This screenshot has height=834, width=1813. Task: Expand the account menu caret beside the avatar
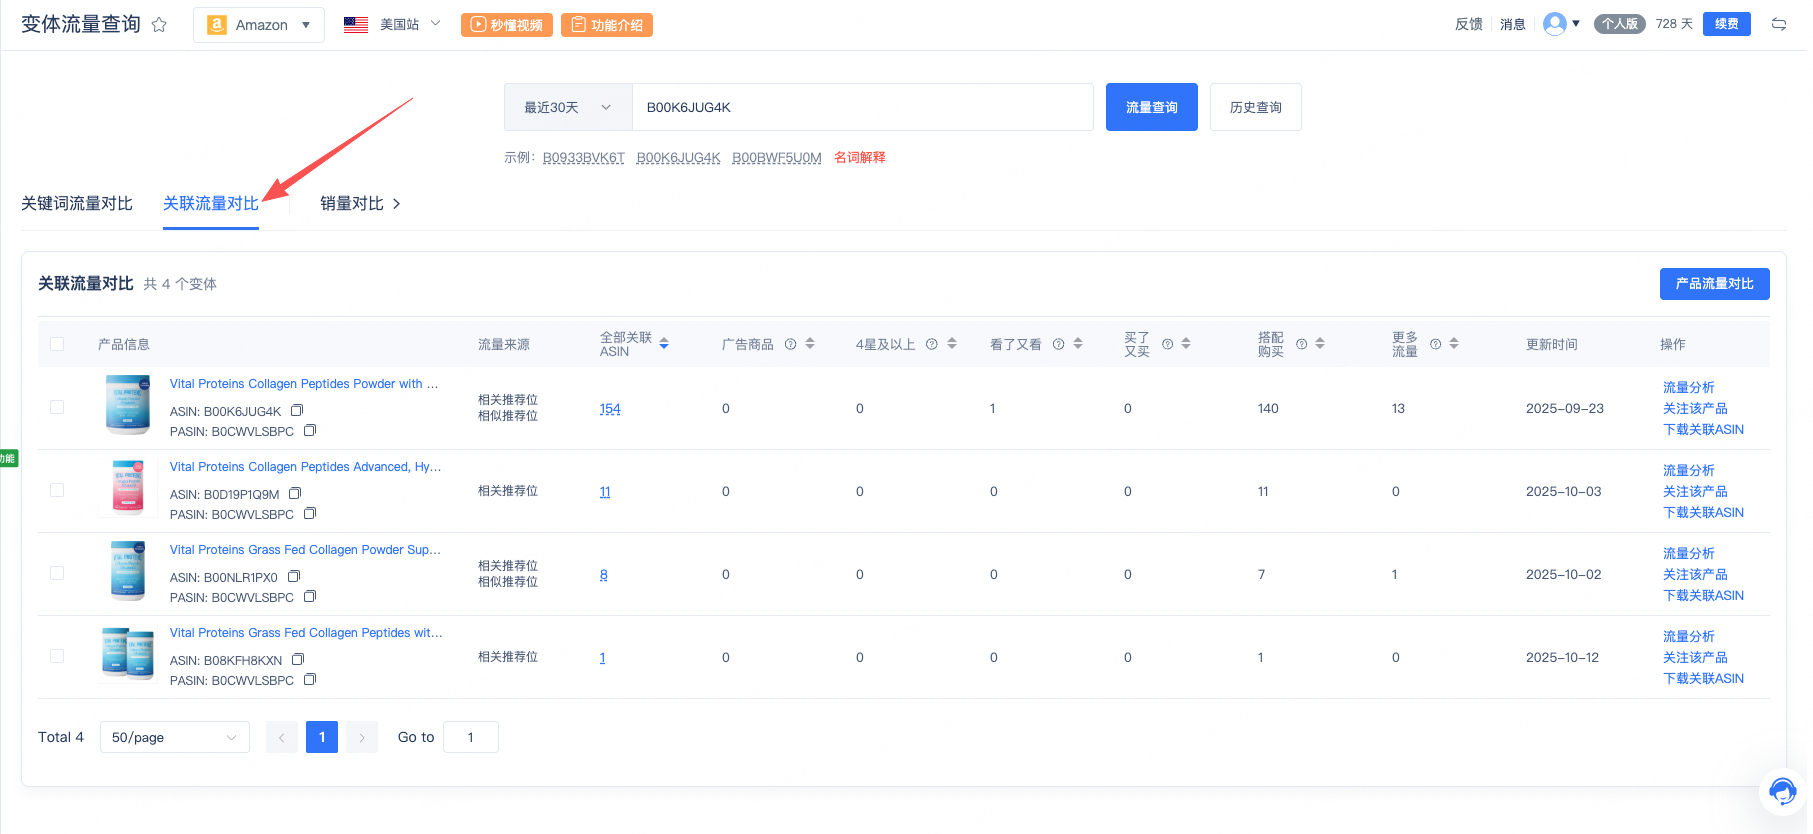1576,24
